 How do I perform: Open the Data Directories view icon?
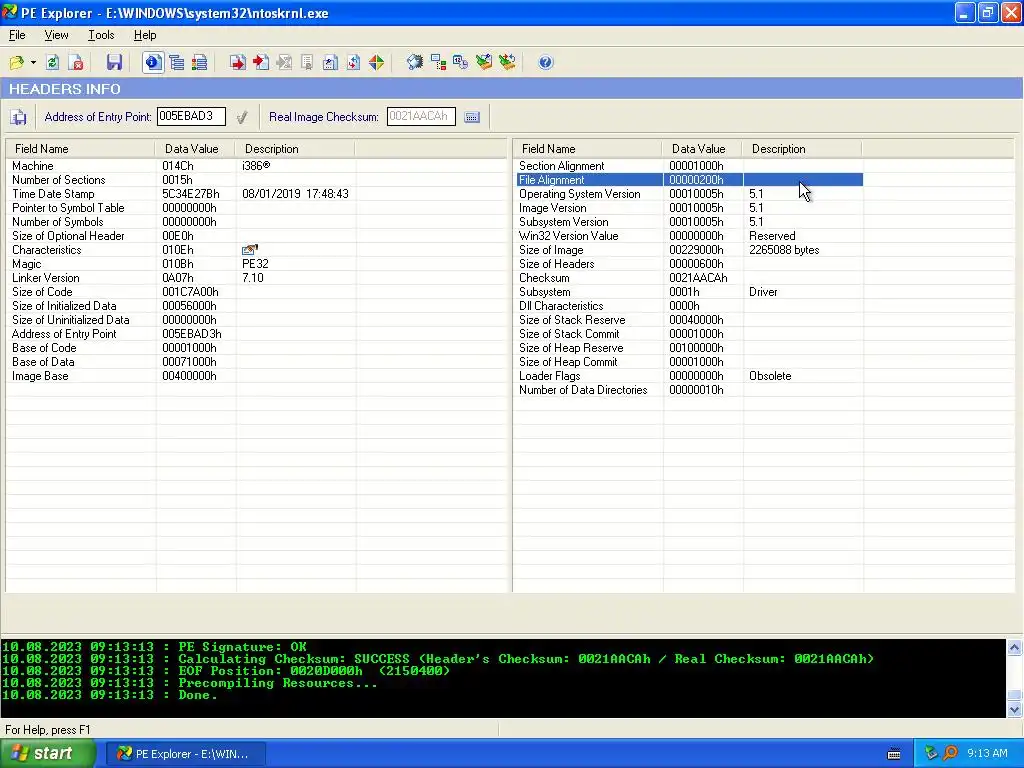pyautogui.click(x=176, y=63)
